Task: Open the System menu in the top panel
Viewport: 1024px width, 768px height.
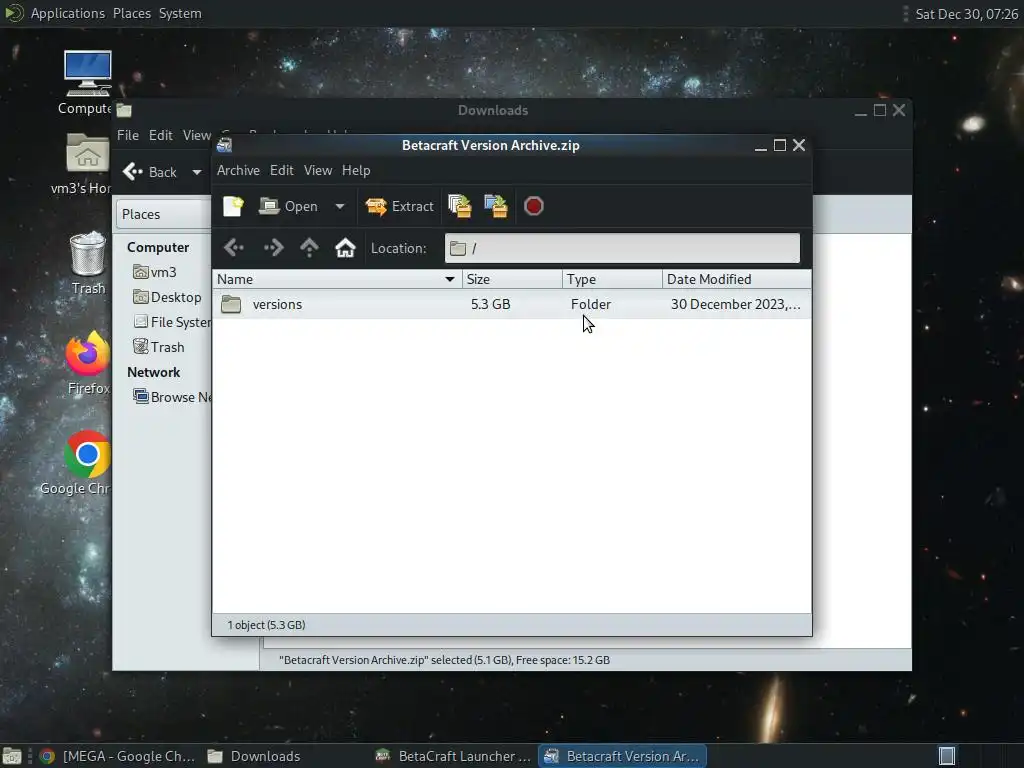Action: click(x=180, y=13)
